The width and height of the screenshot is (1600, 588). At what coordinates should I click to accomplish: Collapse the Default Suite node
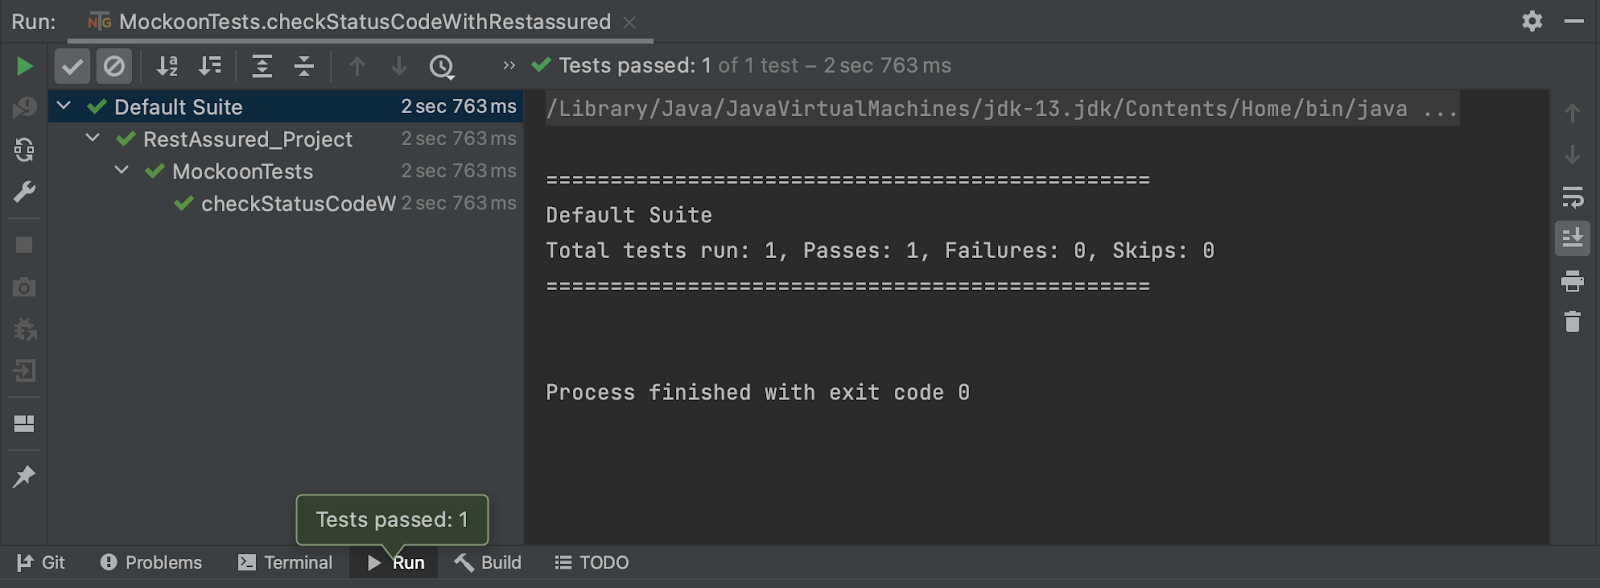click(64, 106)
